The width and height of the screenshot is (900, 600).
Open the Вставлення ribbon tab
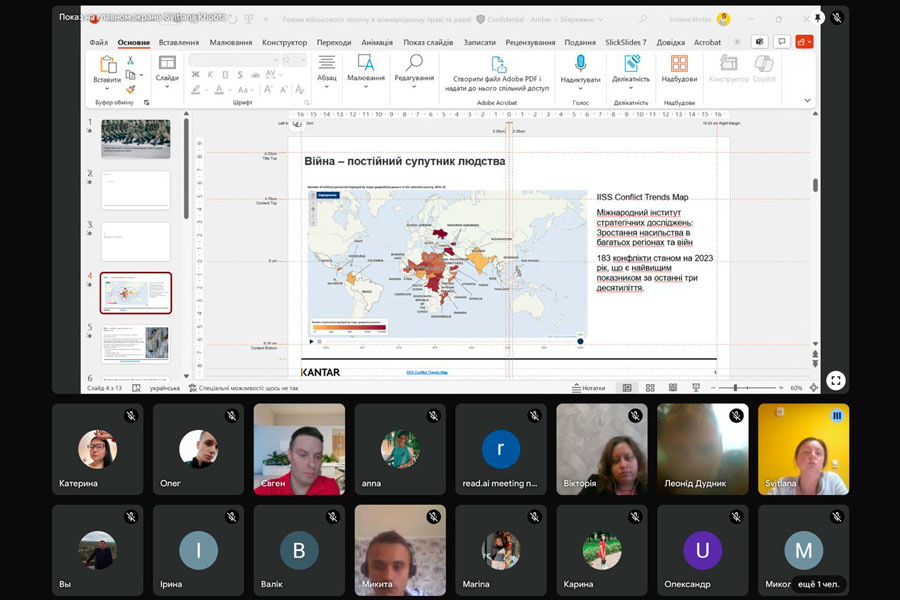click(x=178, y=42)
